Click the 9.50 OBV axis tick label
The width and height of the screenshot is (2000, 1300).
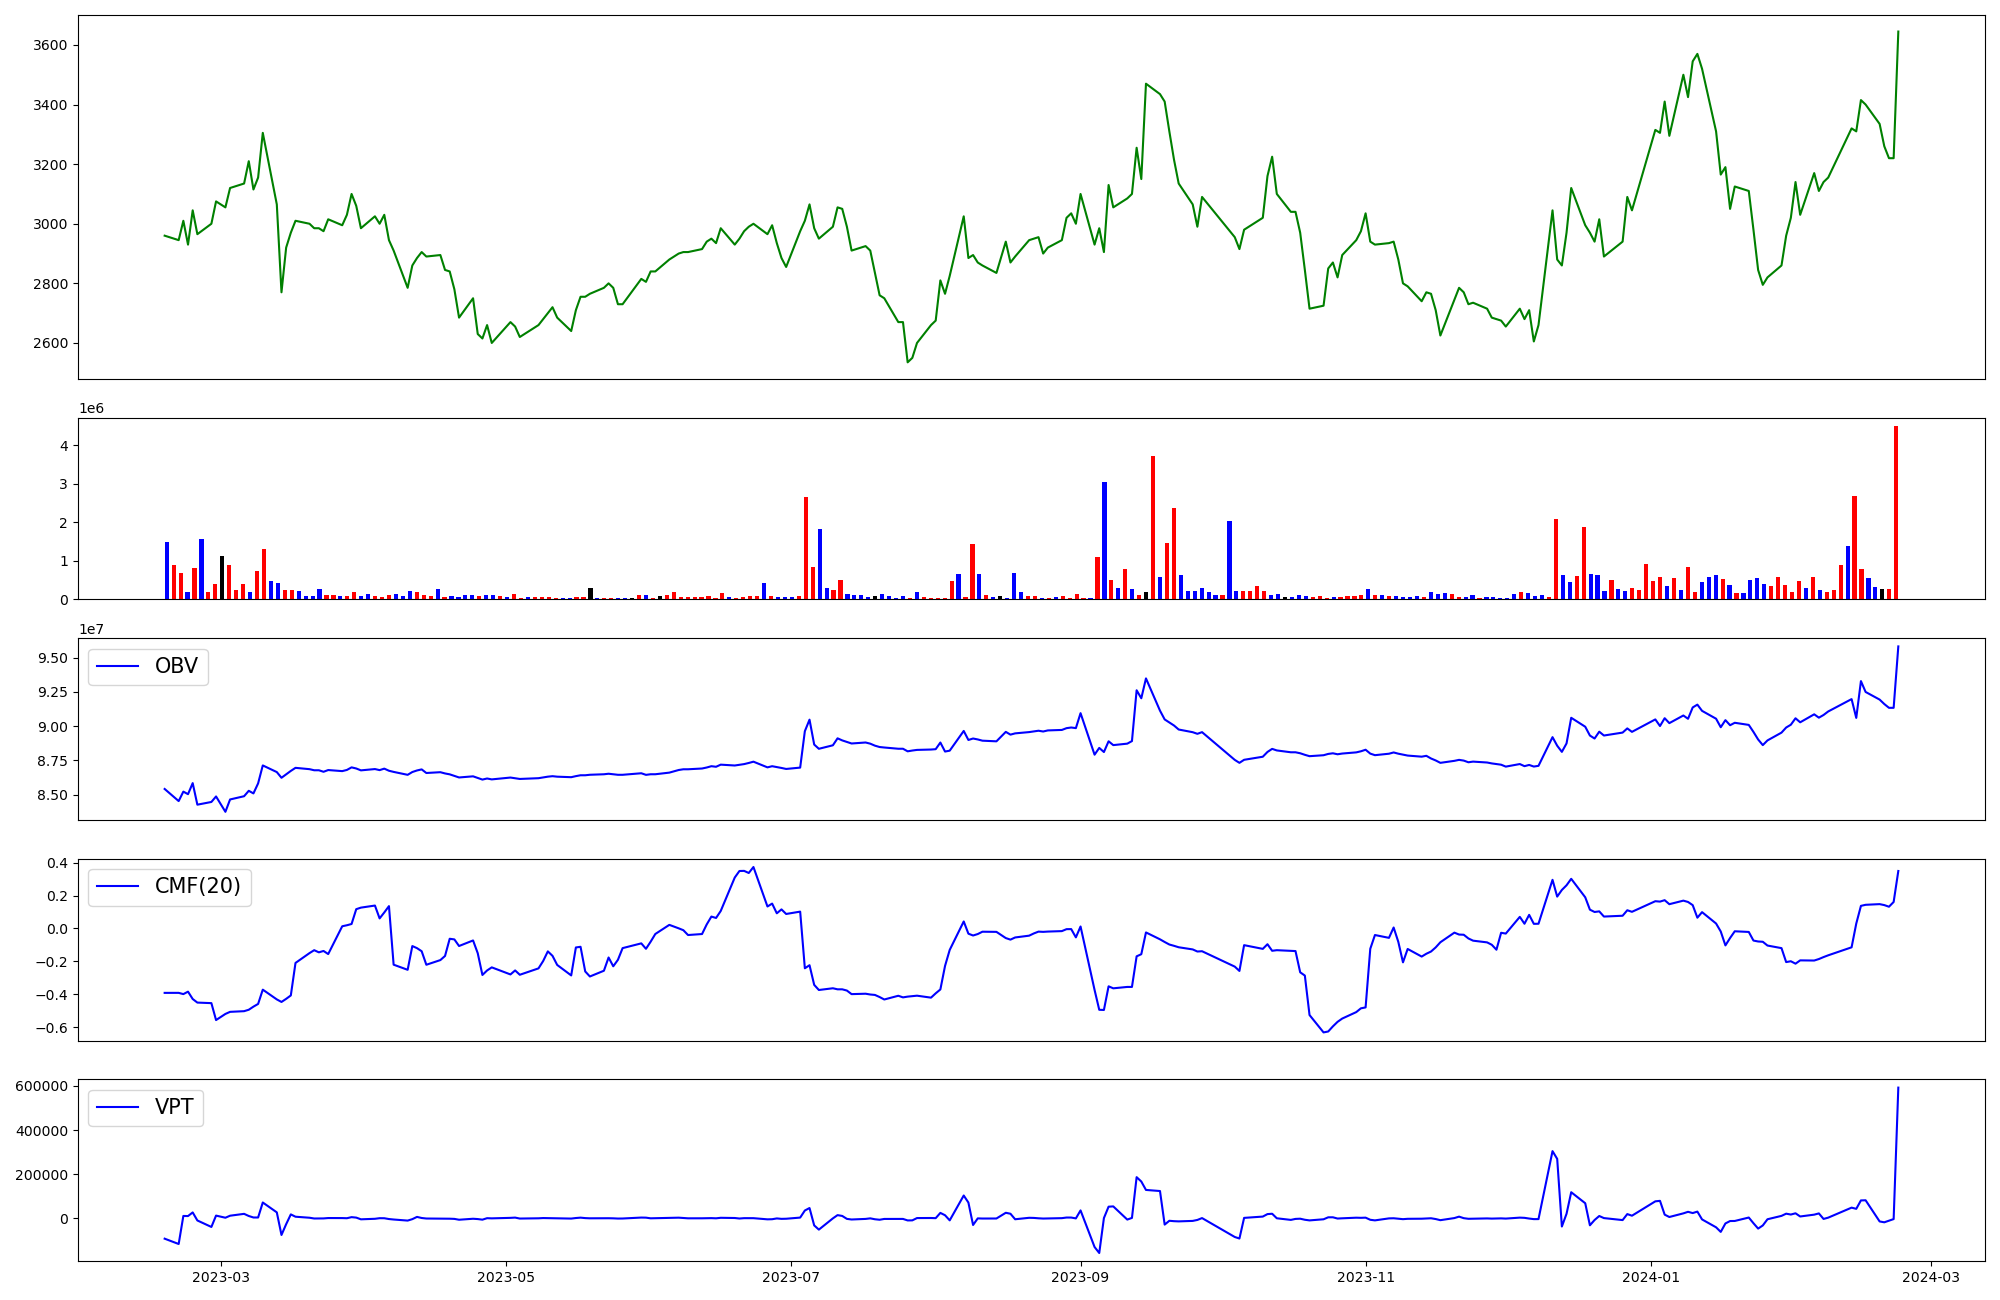pyautogui.click(x=53, y=658)
